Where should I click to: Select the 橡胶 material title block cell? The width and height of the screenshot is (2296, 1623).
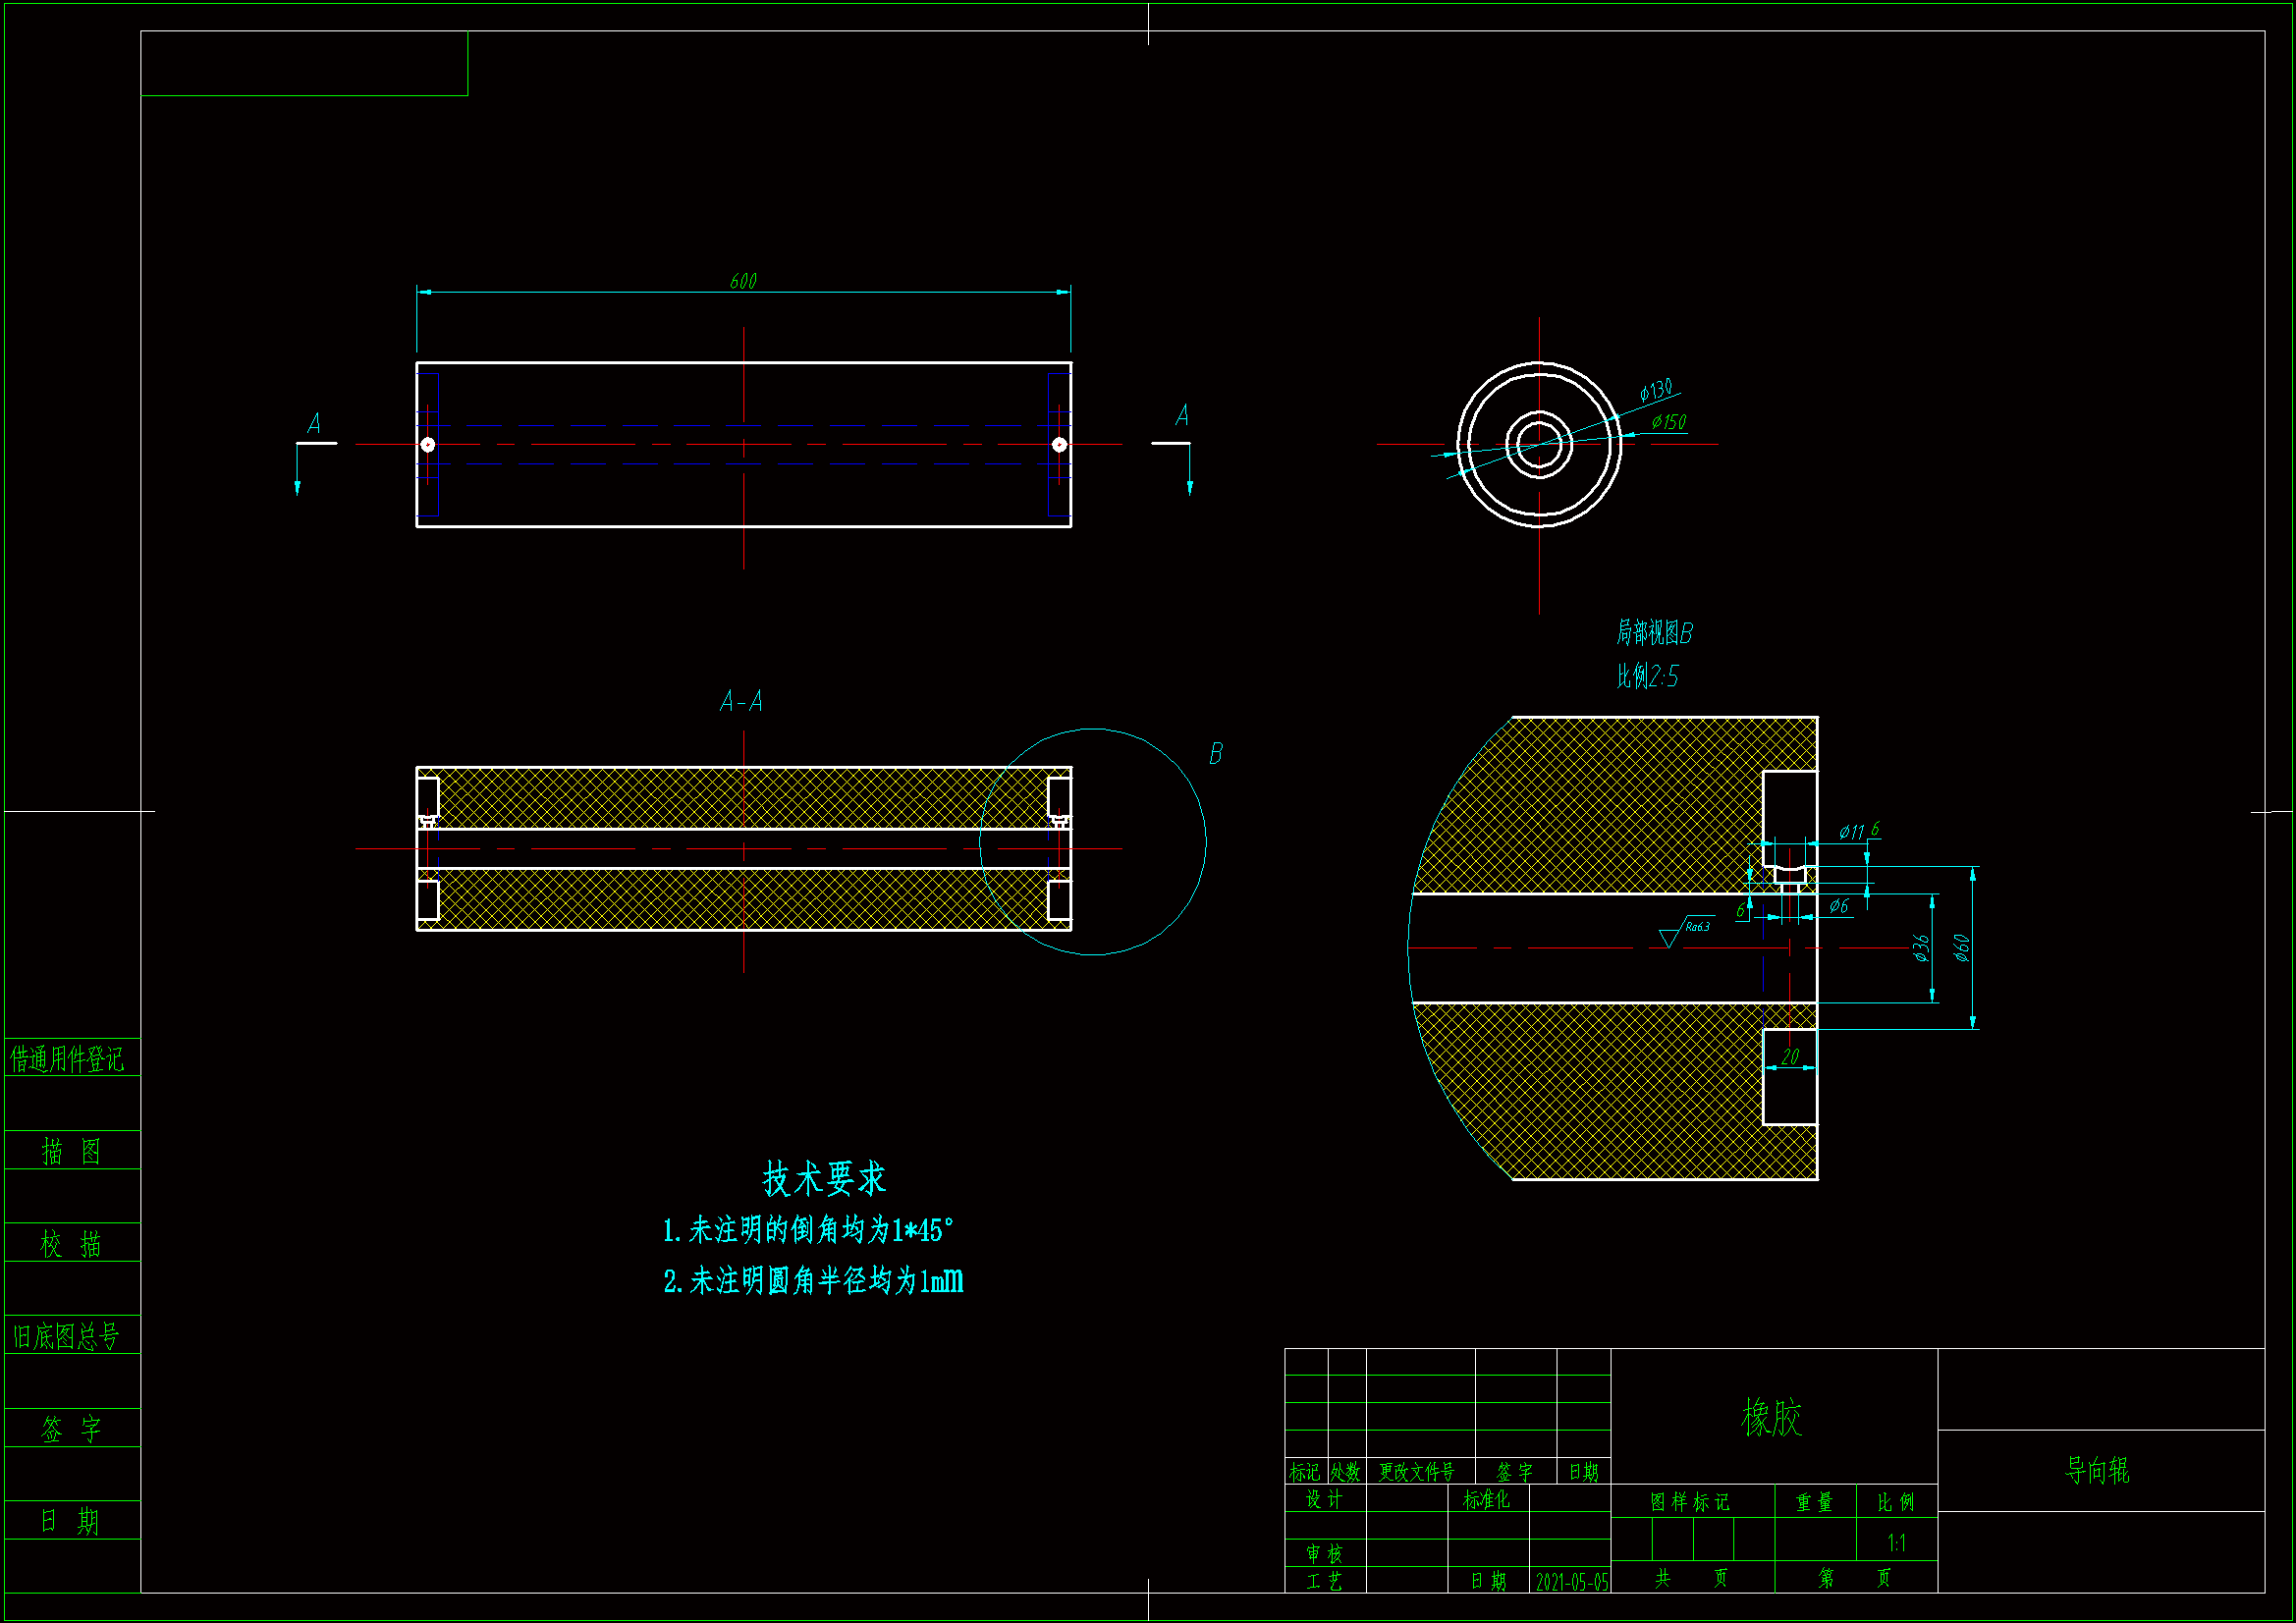click(x=1772, y=1417)
